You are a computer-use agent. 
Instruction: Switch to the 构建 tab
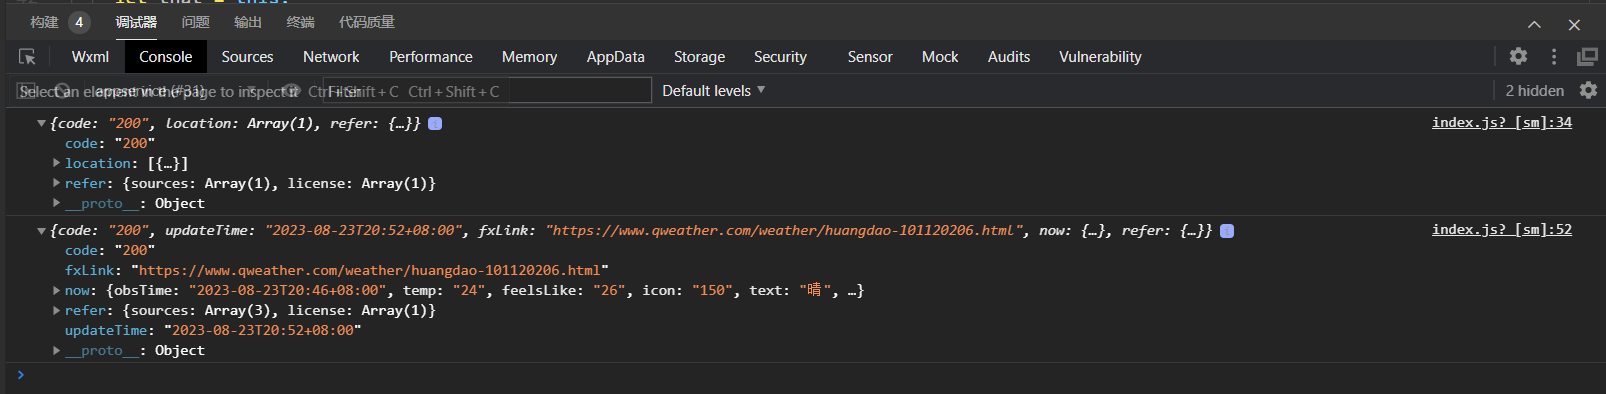44,22
